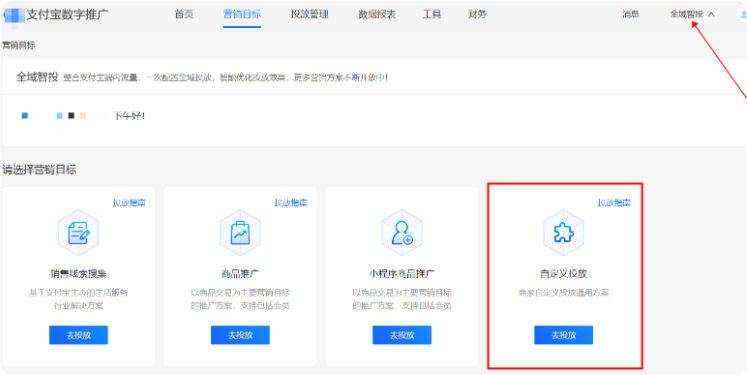This screenshot has height=375, width=747.
Task: Click the 商品推广 shopping bag icon
Action: click(x=240, y=233)
